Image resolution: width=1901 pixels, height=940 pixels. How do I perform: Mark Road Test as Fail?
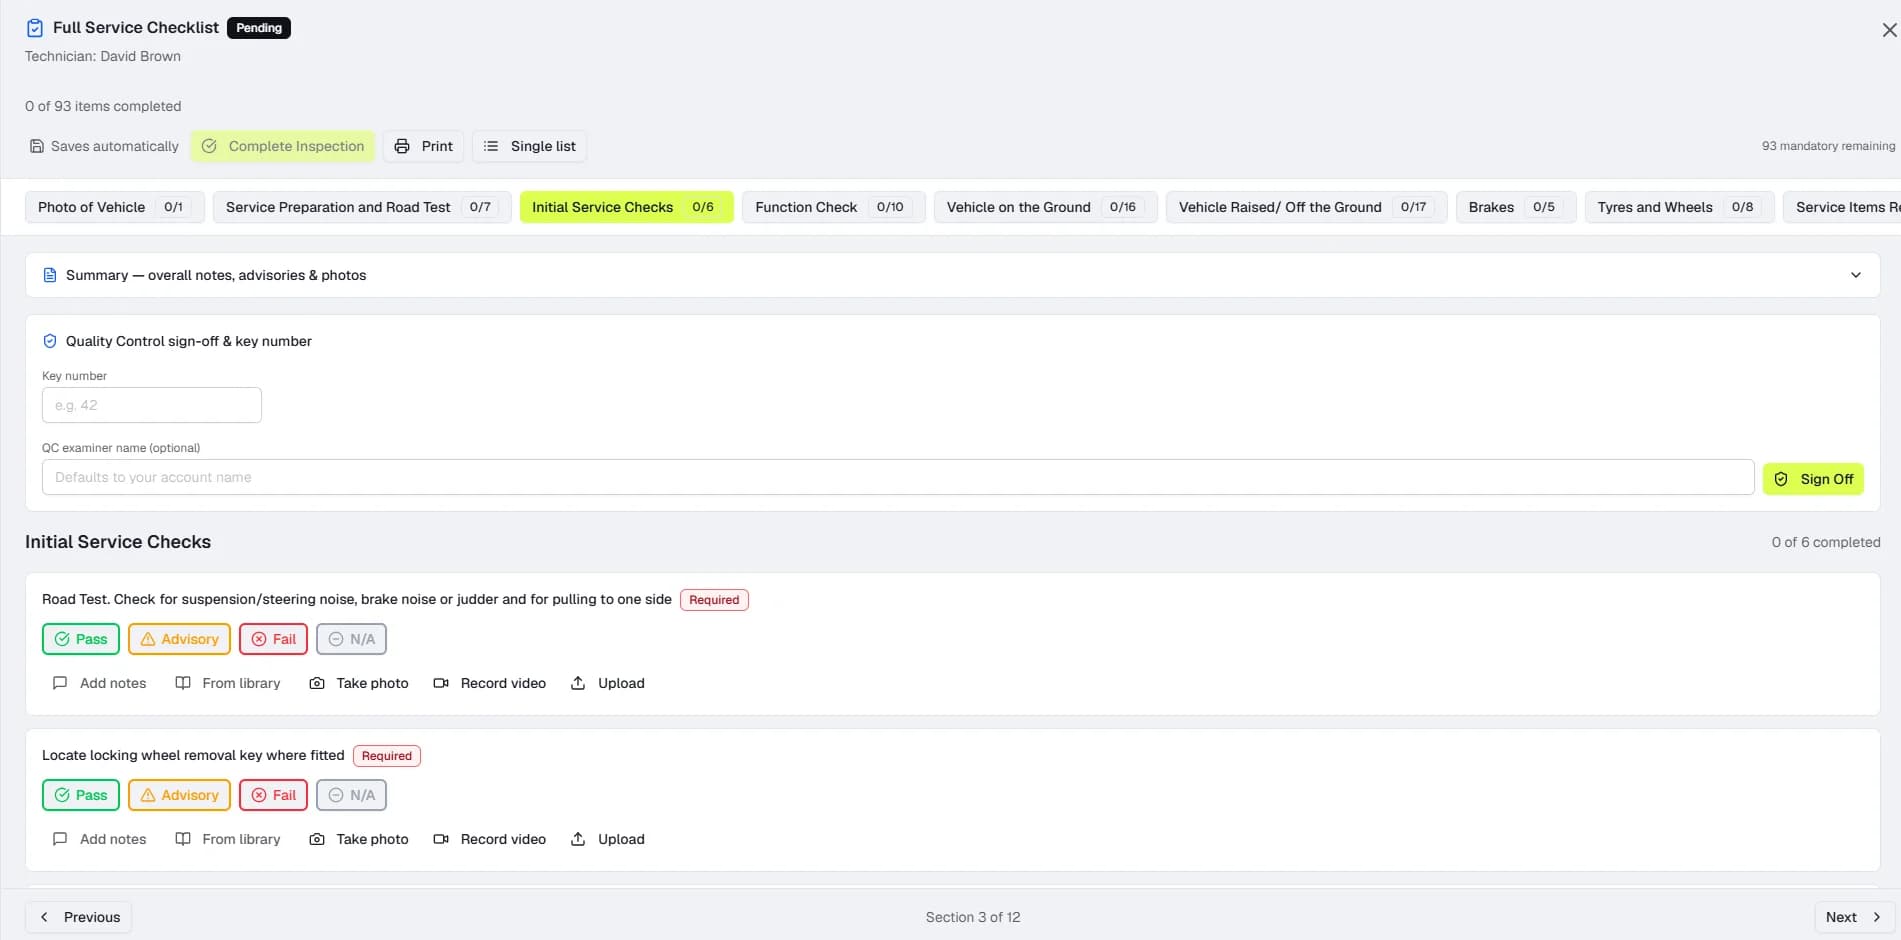pyautogui.click(x=273, y=639)
